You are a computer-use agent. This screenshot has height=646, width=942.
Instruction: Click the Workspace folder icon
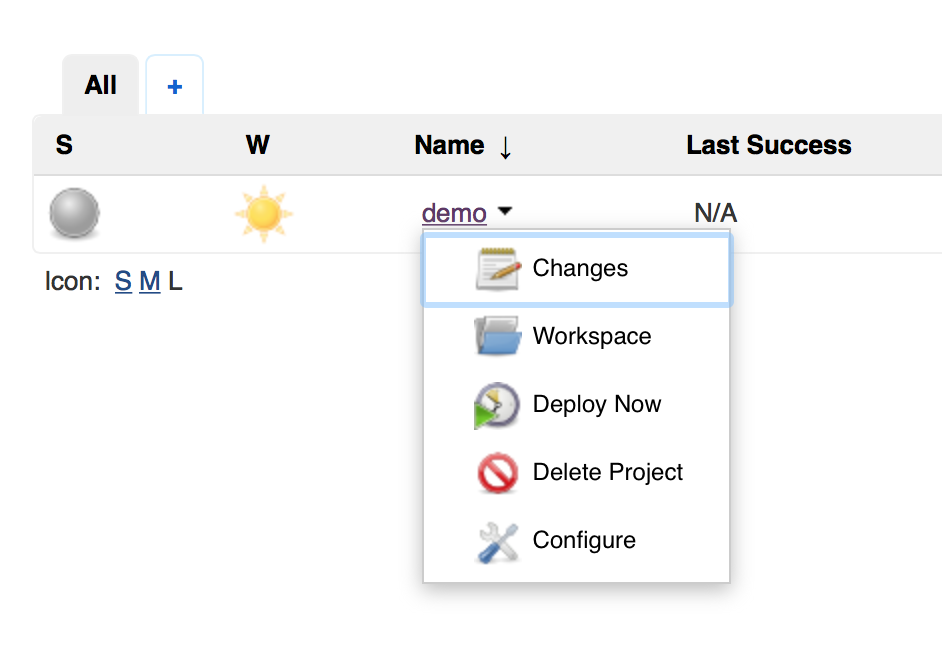(x=497, y=336)
